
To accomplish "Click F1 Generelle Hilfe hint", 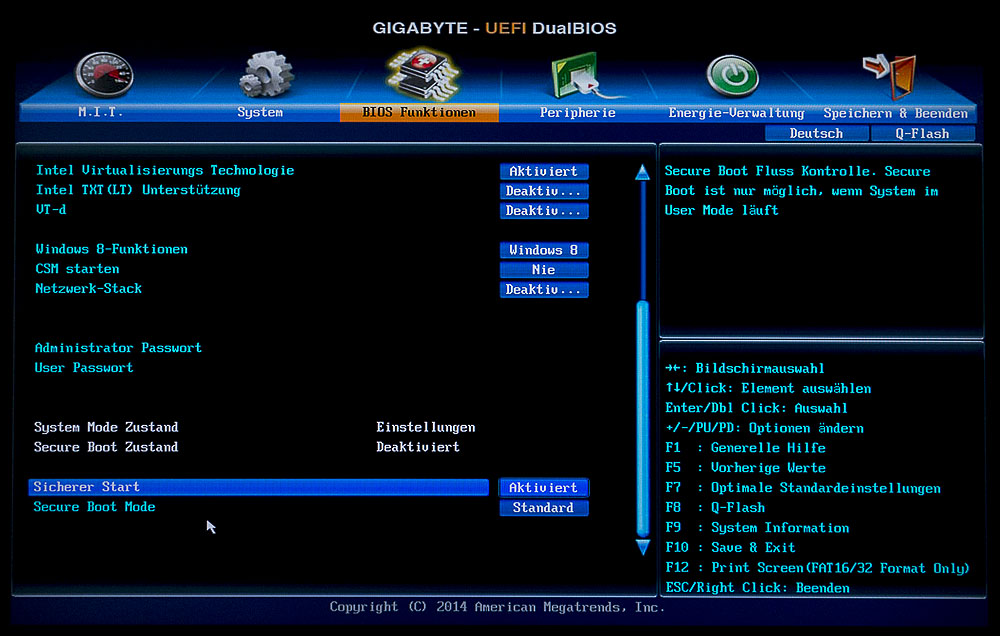I will pyautogui.click(x=746, y=448).
